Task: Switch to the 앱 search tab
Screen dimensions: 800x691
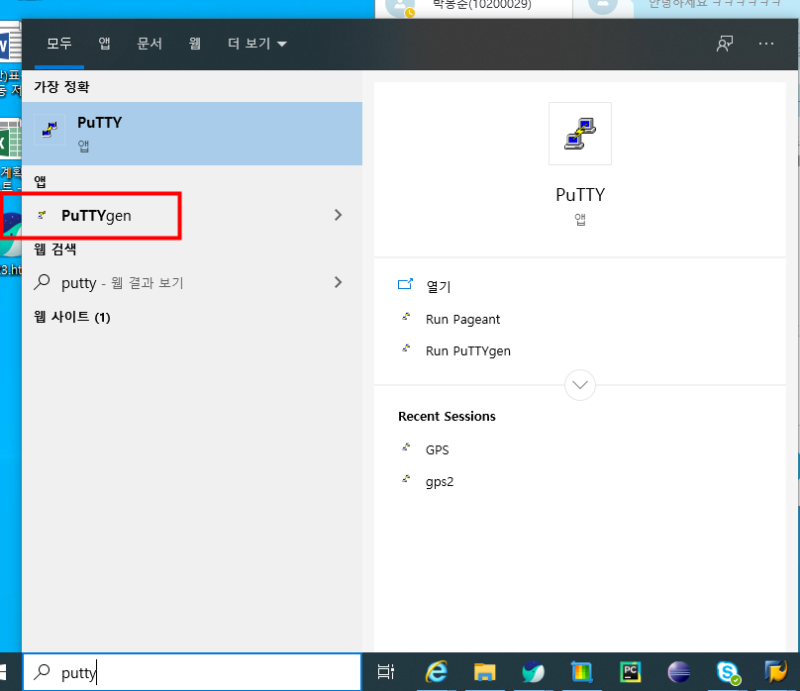Action: pos(103,44)
